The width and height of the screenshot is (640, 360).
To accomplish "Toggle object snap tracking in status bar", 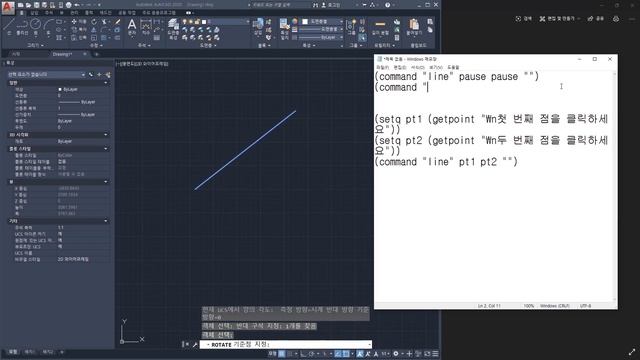I will pyautogui.click(x=338, y=353).
